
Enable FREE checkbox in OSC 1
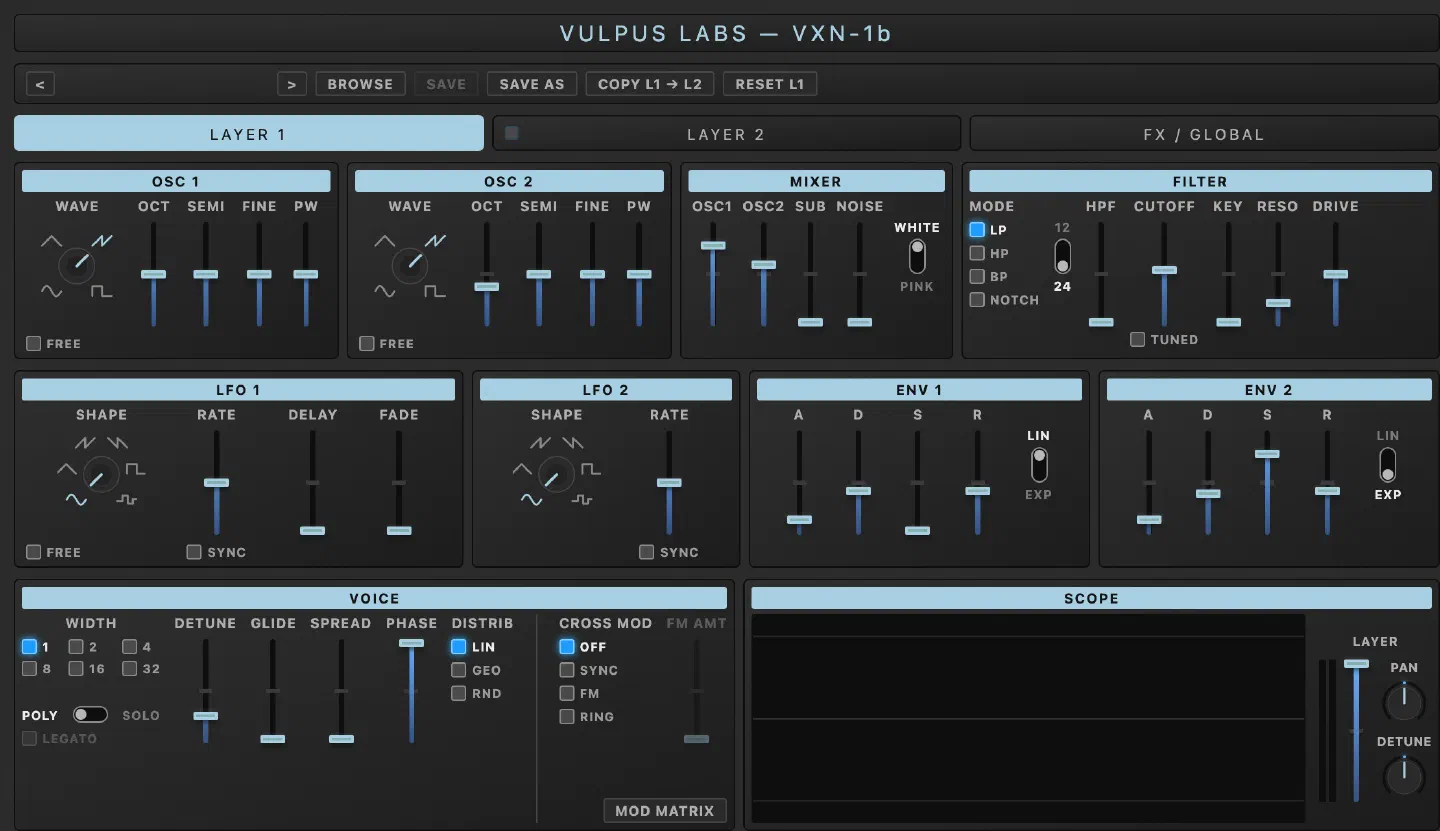point(34,343)
